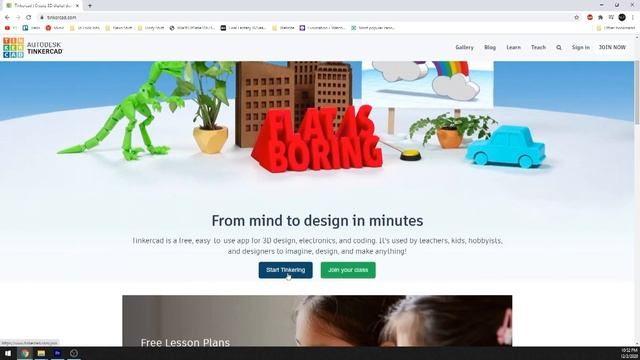Open the Teach menu item

pos(538,47)
